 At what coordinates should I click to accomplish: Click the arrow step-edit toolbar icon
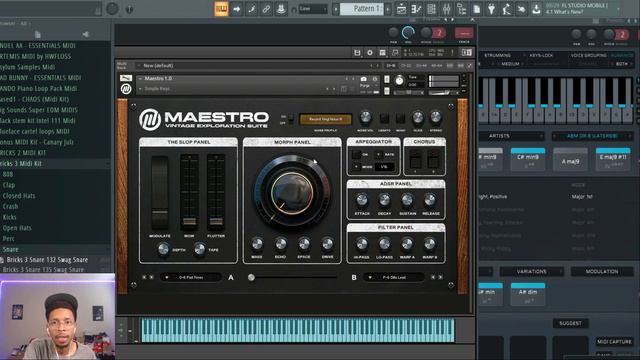click(x=236, y=9)
